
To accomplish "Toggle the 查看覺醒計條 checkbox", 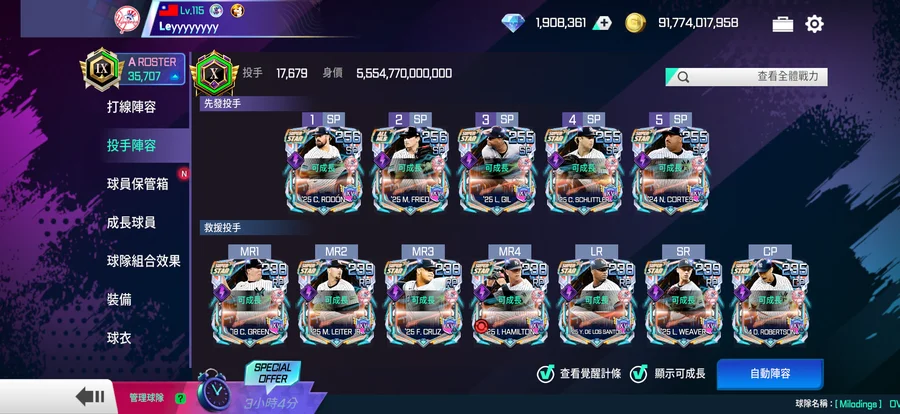I will 545,374.
